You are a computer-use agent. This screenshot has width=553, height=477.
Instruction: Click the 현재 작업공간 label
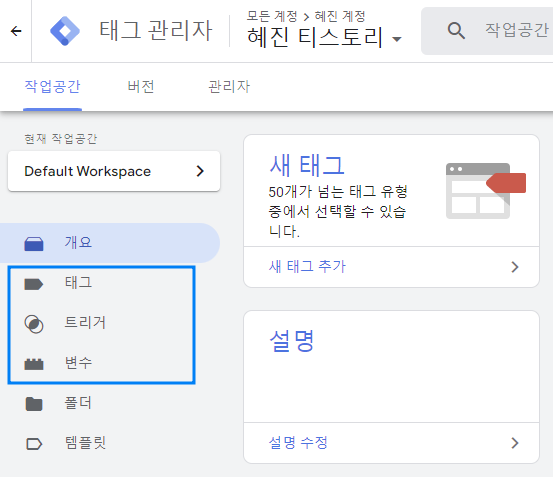(x=61, y=139)
